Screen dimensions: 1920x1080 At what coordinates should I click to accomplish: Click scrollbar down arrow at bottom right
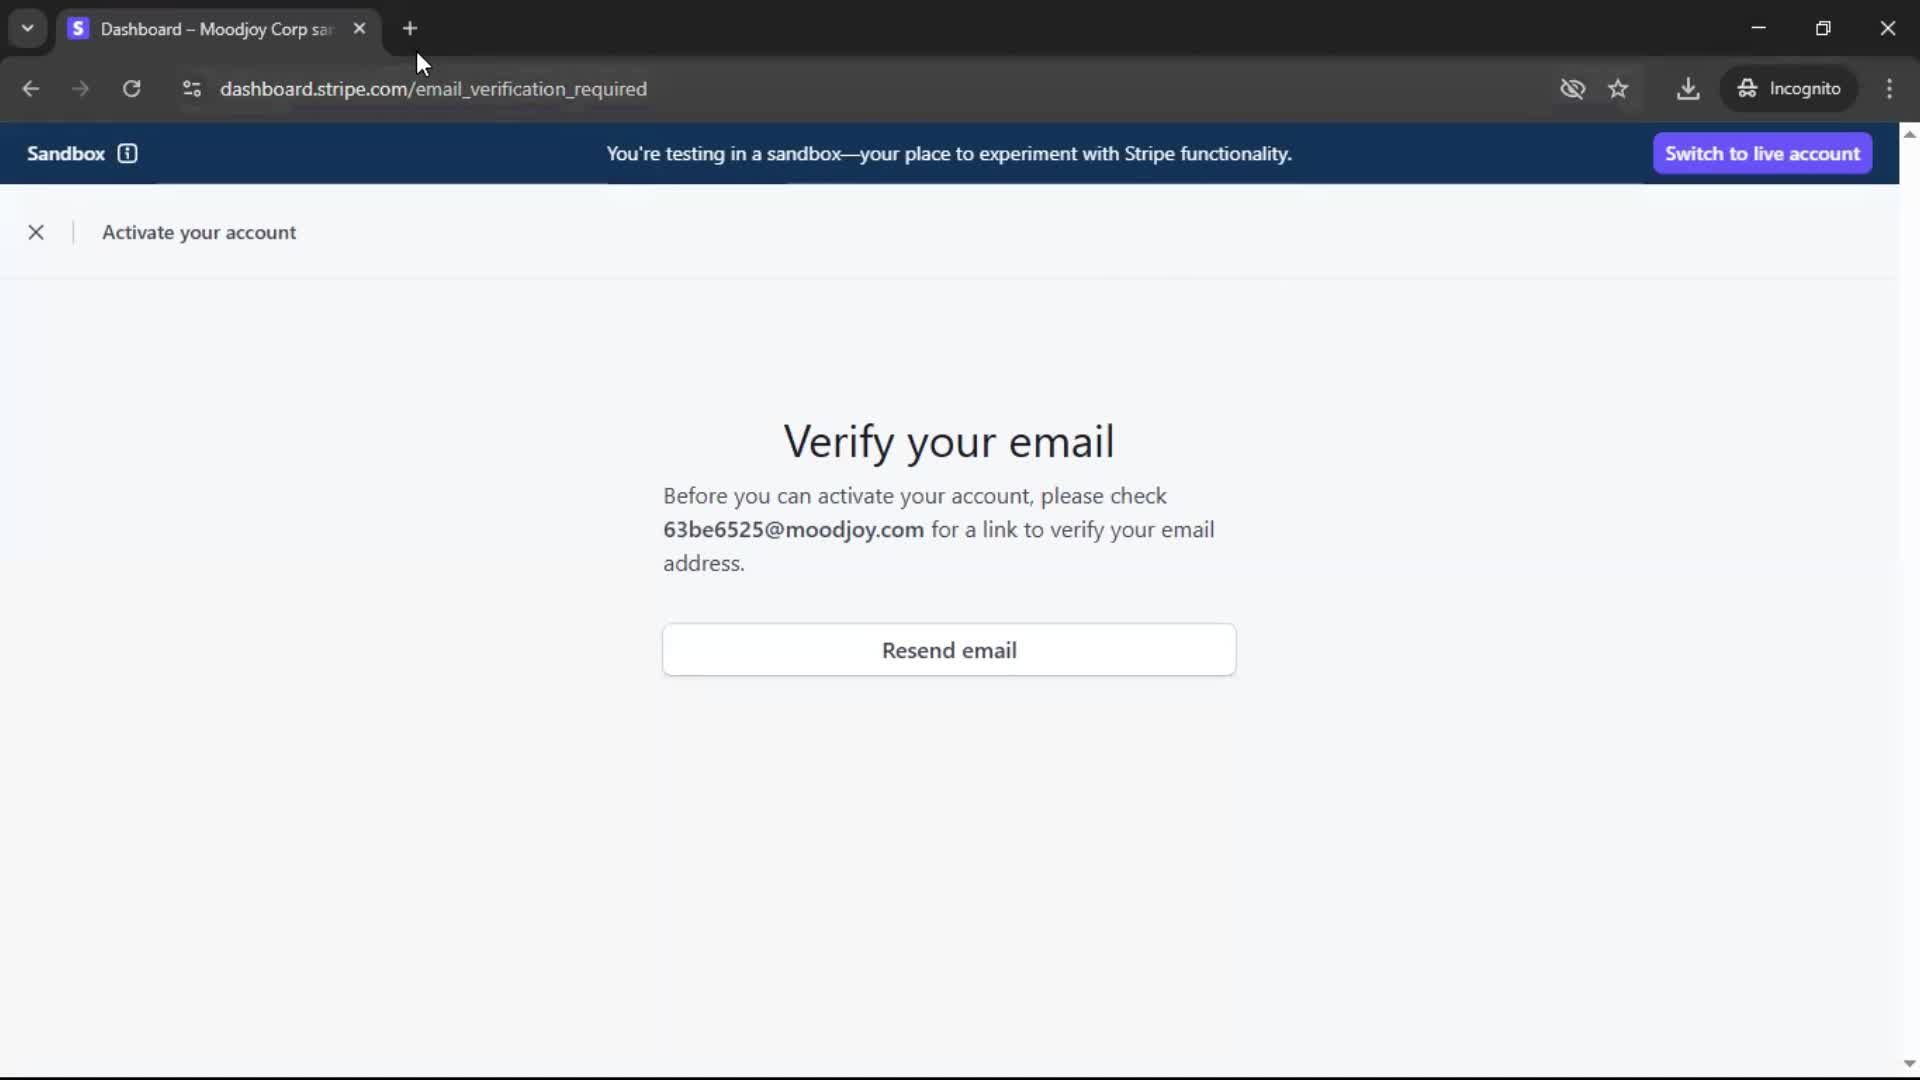click(1909, 1064)
